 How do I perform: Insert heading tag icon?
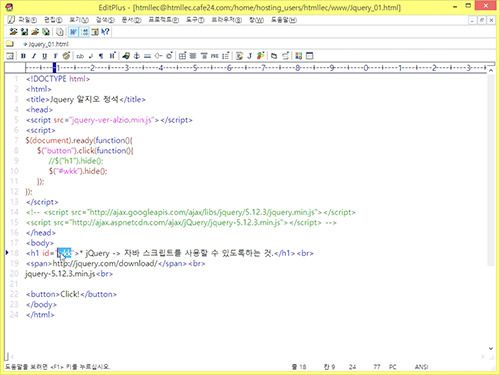tap(112, 56)
